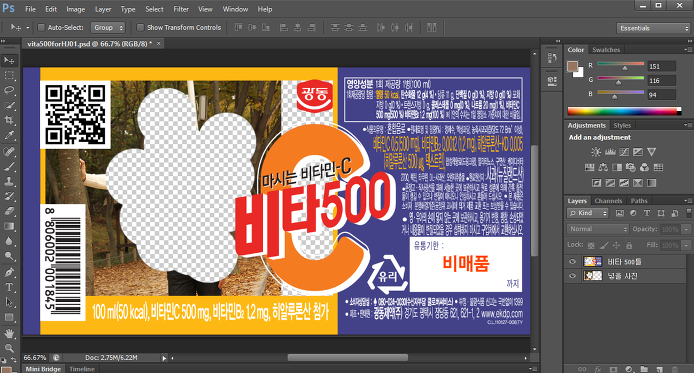Select the Lasso tool
The width and height of the screenshot is (694, 373).
9,90
